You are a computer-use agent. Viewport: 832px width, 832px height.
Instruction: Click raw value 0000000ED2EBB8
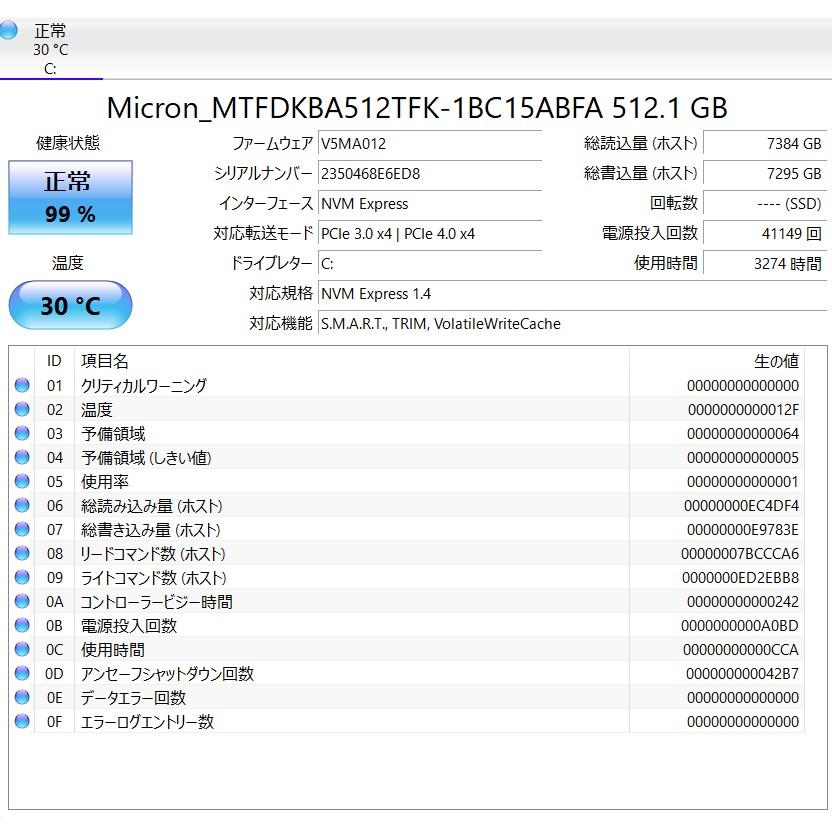[x=740, y=577]
